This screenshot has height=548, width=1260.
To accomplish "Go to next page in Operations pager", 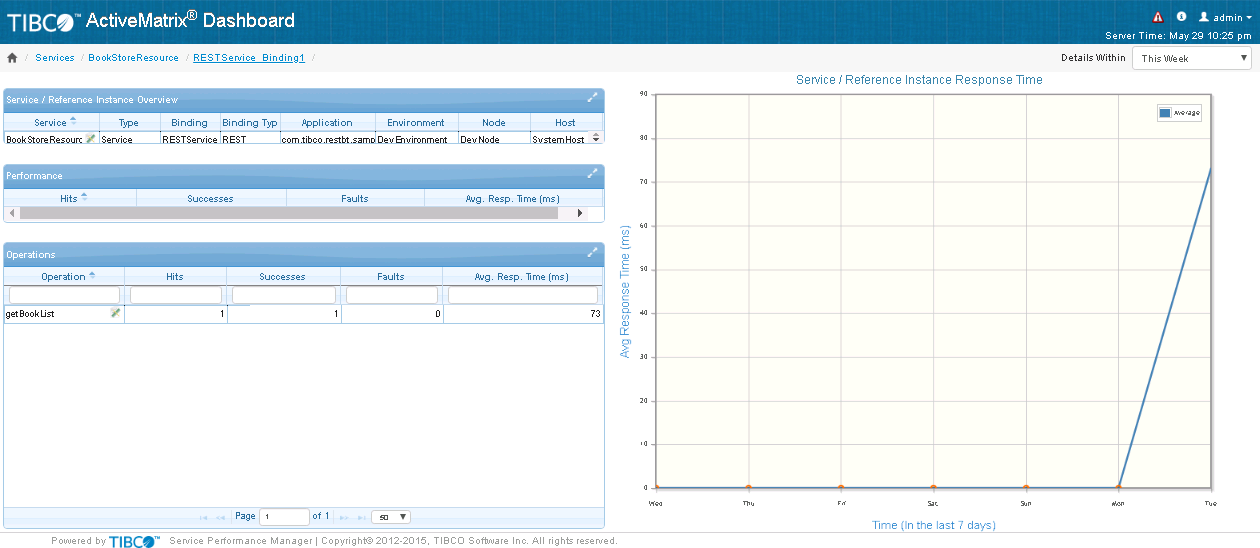I will [344, 517].
